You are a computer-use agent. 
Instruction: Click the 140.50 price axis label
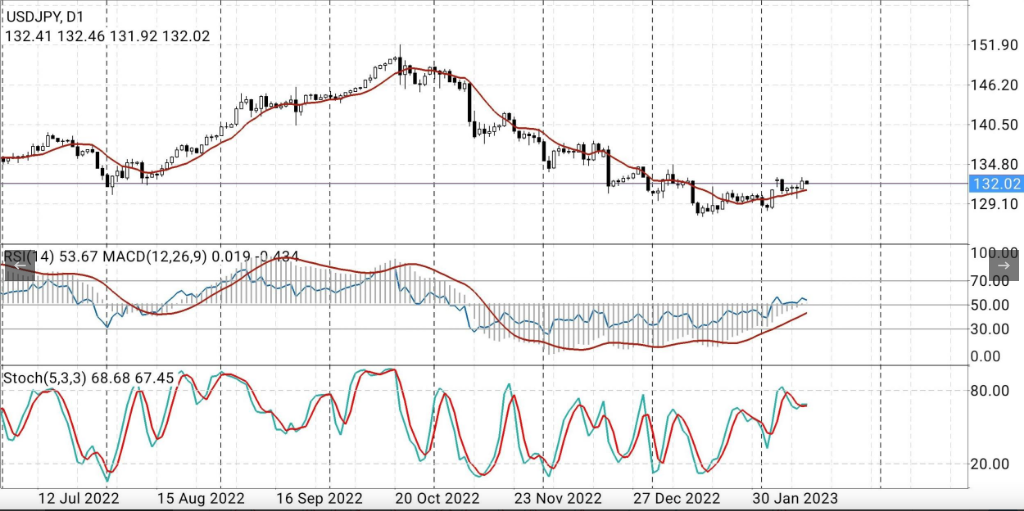point(994,125)
